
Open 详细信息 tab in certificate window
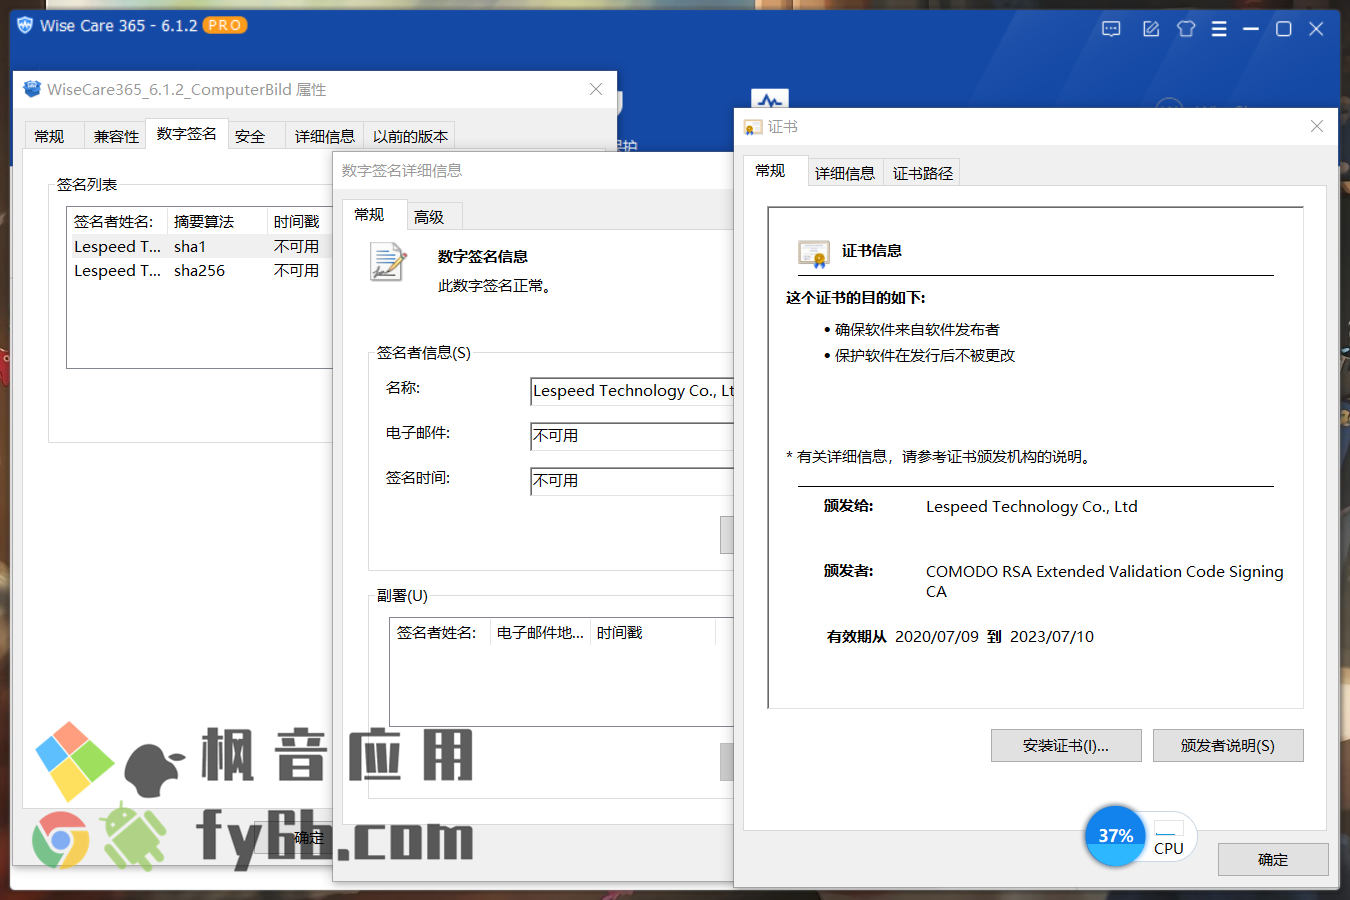844,173
